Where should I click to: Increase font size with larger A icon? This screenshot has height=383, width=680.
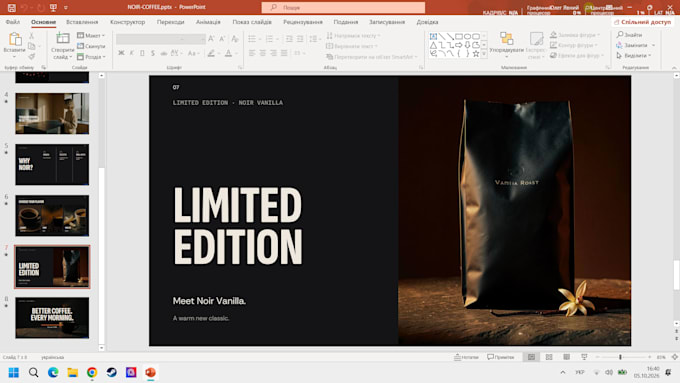click(x=211, y=39)
